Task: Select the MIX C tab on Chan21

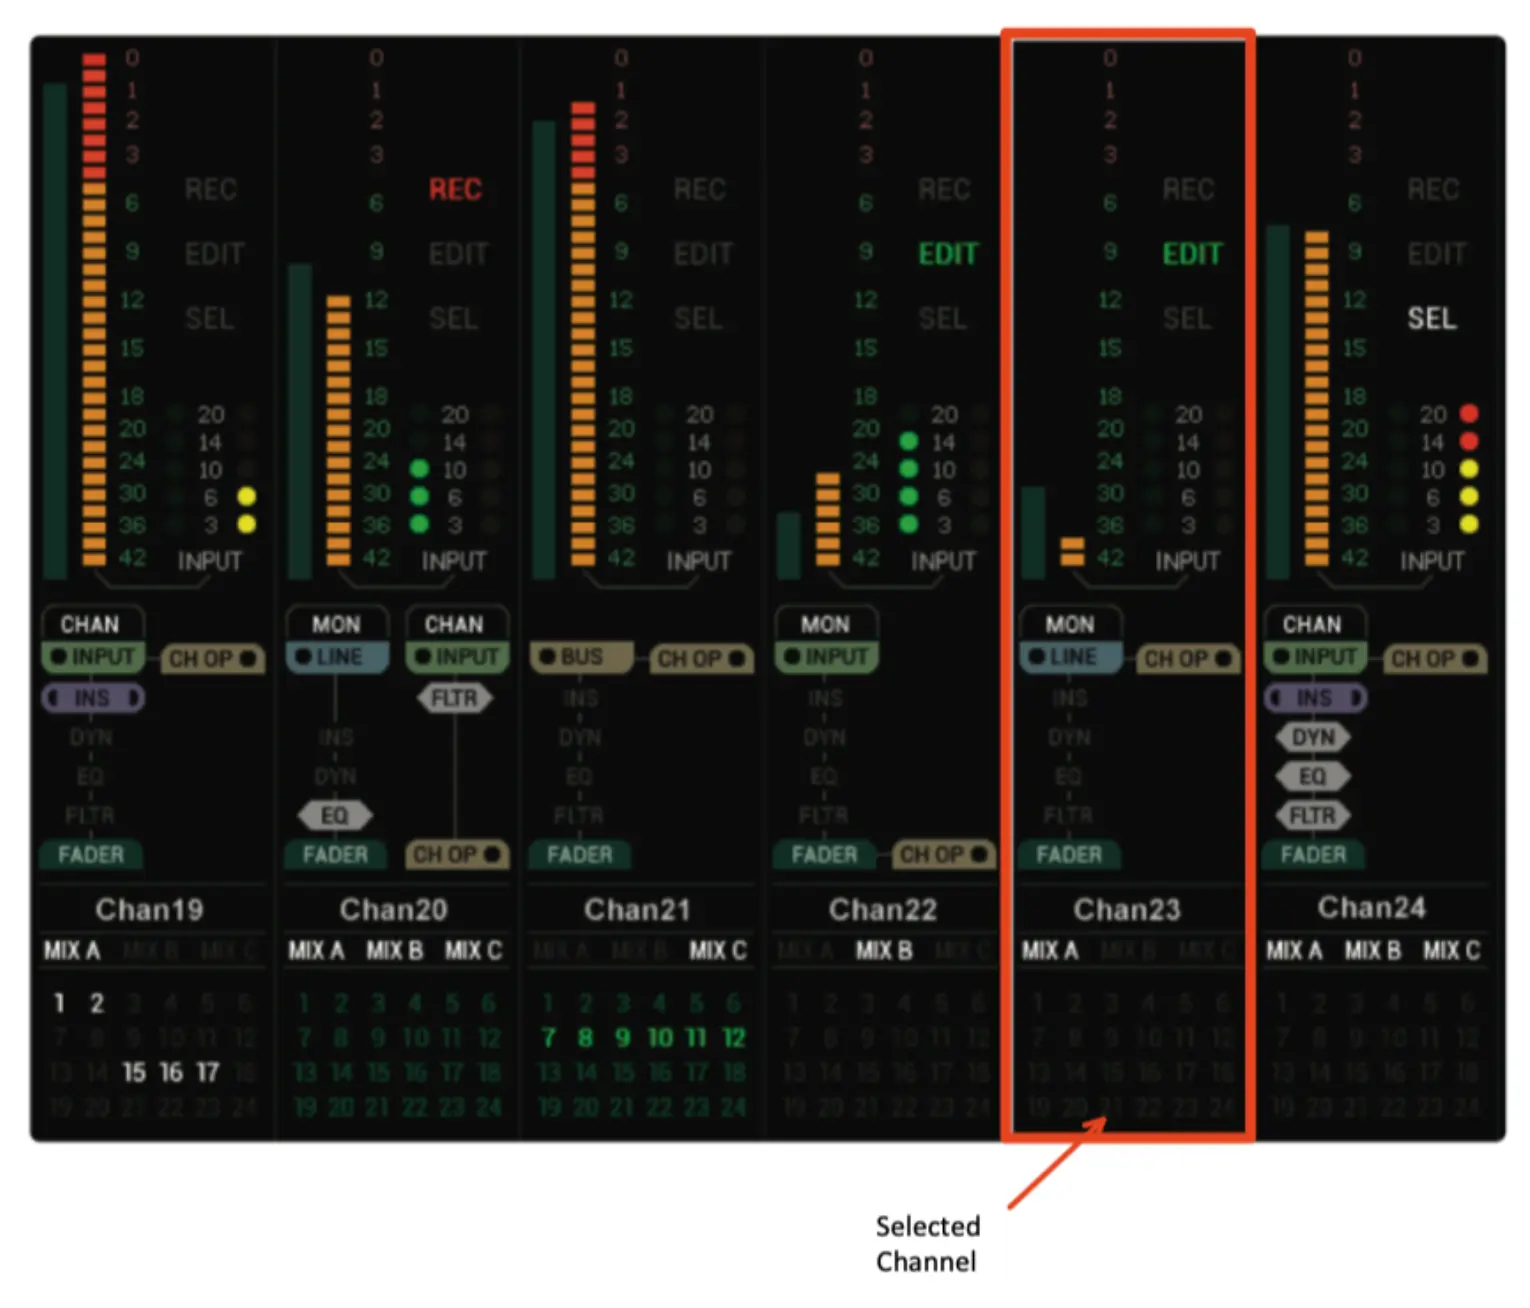Action: point(719,951)
